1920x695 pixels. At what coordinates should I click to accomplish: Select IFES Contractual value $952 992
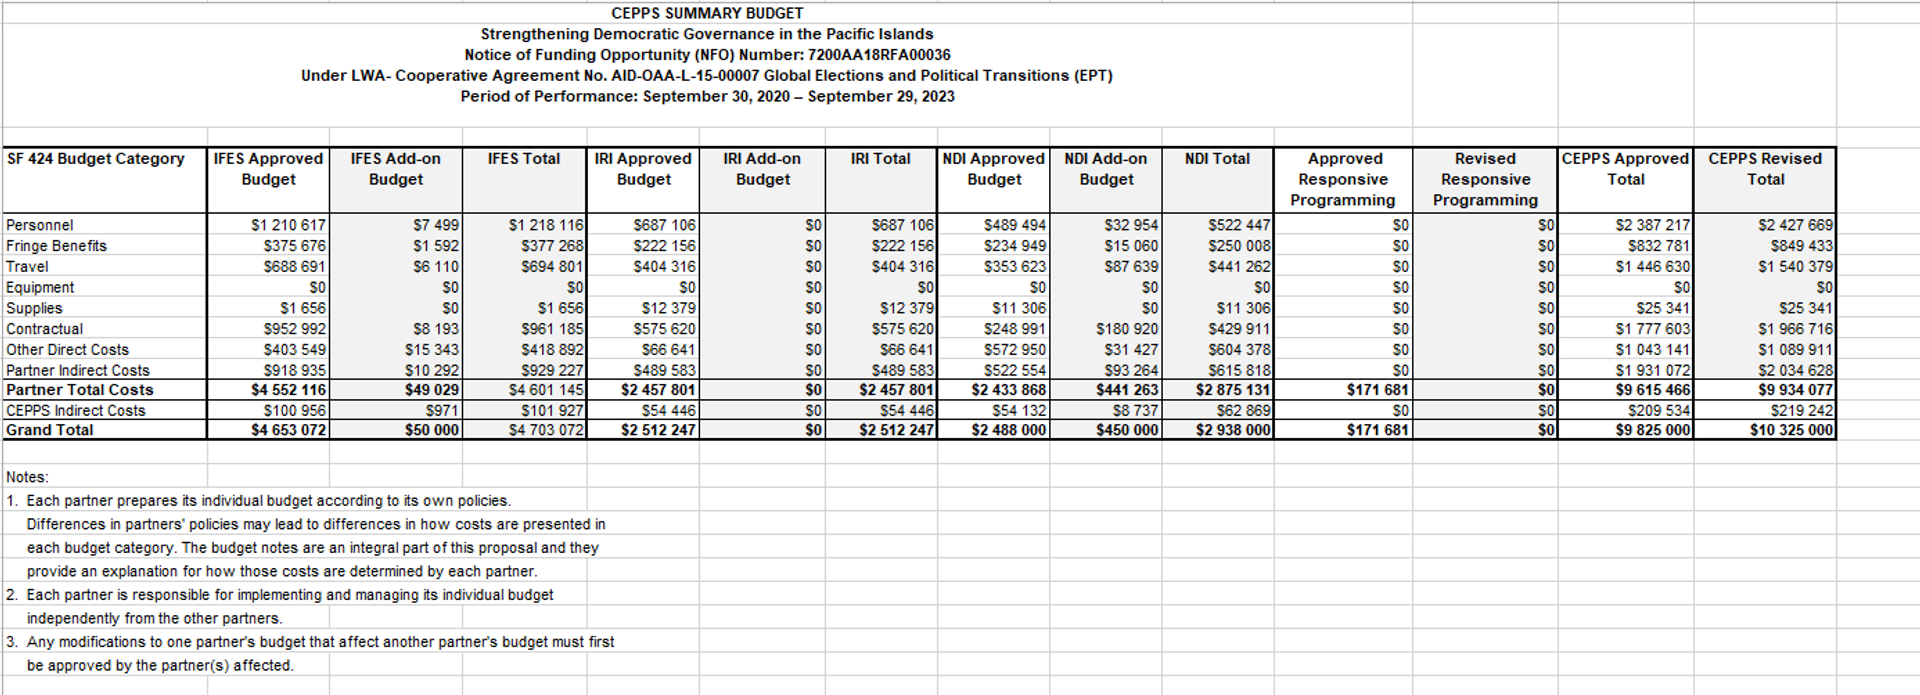[x=295, y=329]
